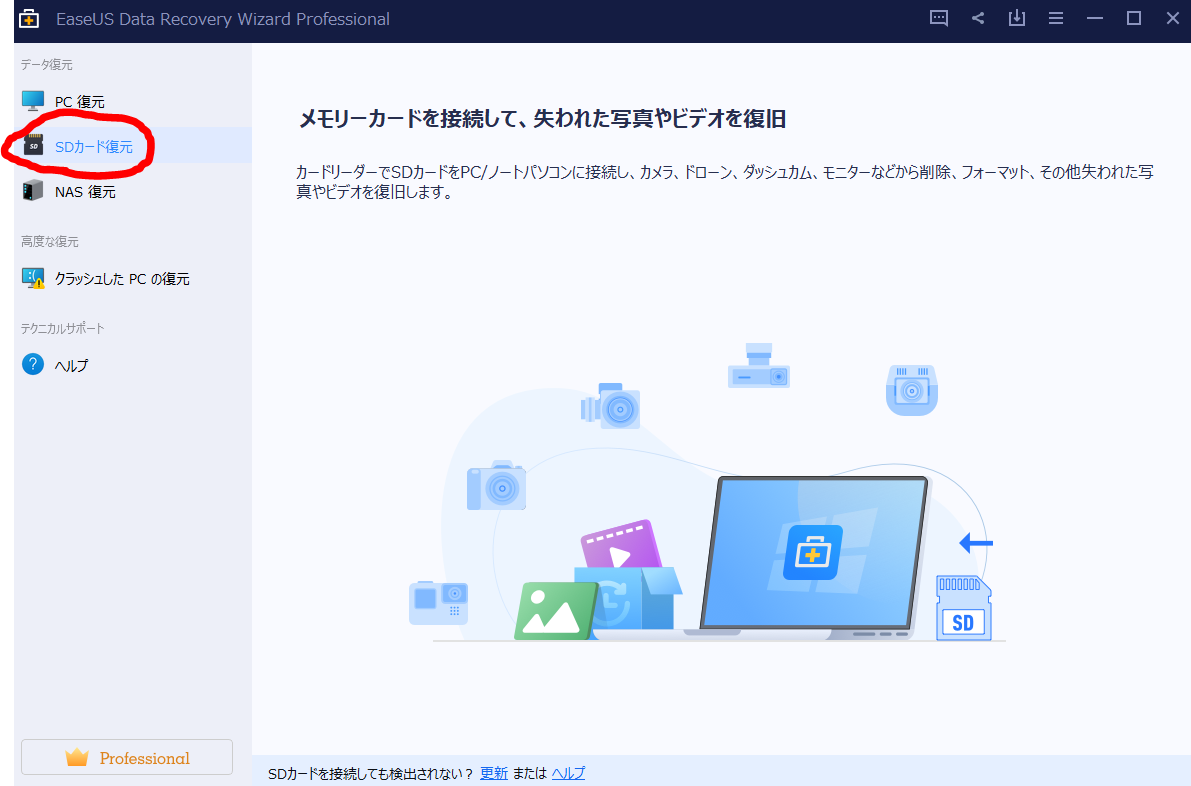
Task: Click the ヘルプ link in bottom bar
Action: point(568,773)
